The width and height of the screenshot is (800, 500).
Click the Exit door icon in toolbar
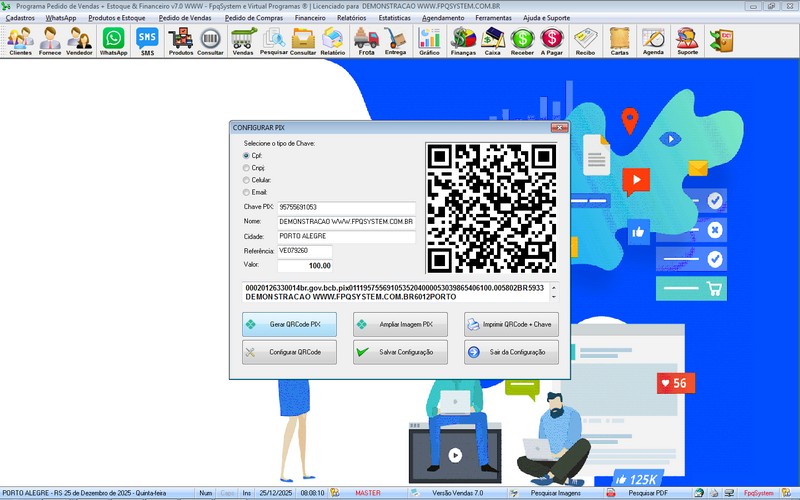click(721, 41)
